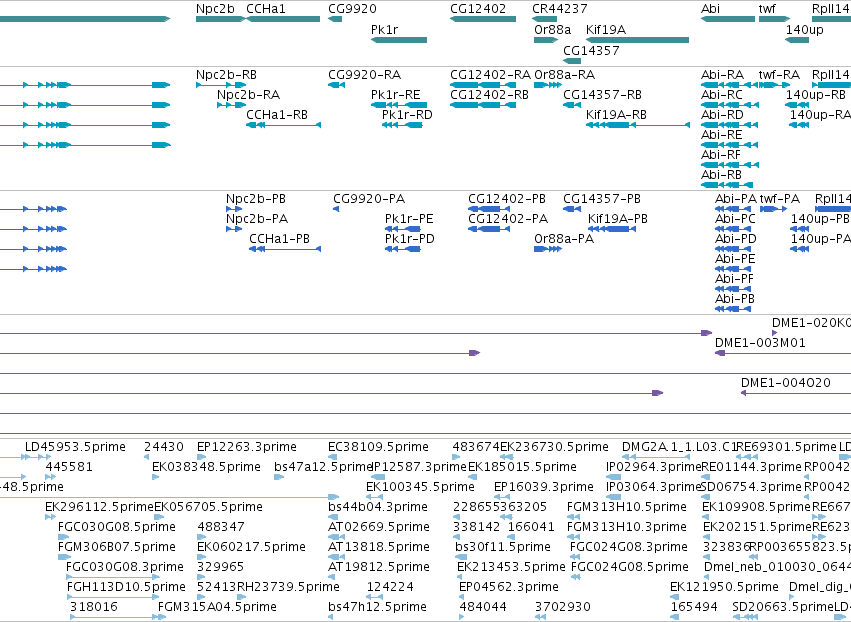Open protein CG12402-PB
851x622 pixels.
tap(507, 199)
